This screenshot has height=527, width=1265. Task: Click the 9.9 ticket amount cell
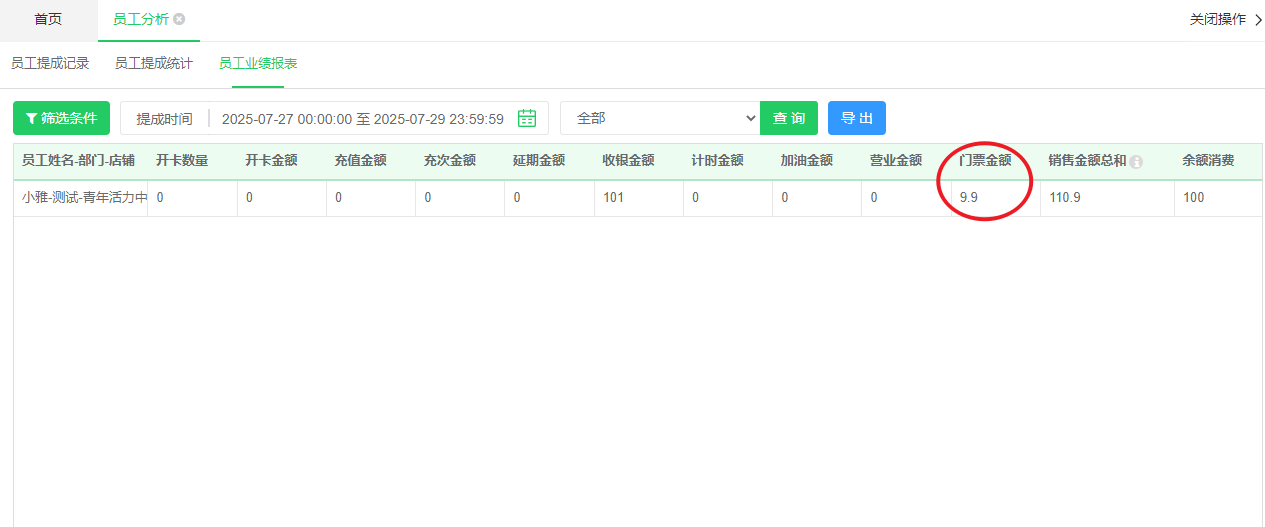(x=968, y=198)
